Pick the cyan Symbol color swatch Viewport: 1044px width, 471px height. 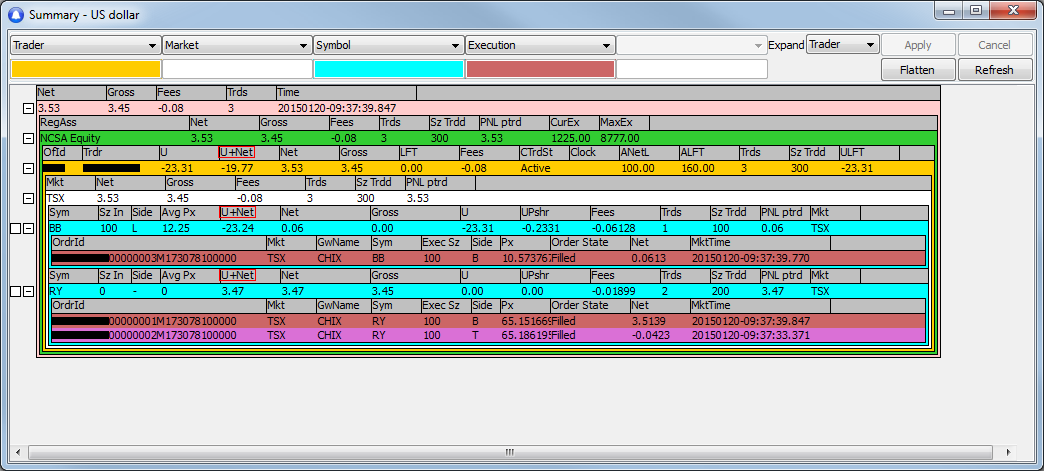pyautogui.click(x=389, y=69)
